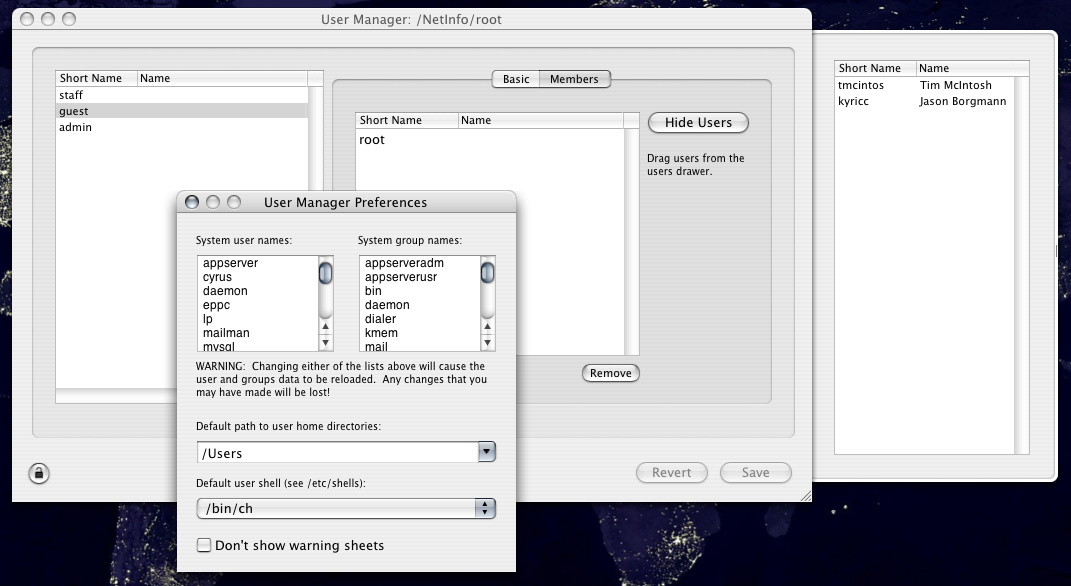Screen dimensions: 1071x586
Task: Sort users drawer by Short Name header
Action: pyautogui.click(x=875, y=68)
